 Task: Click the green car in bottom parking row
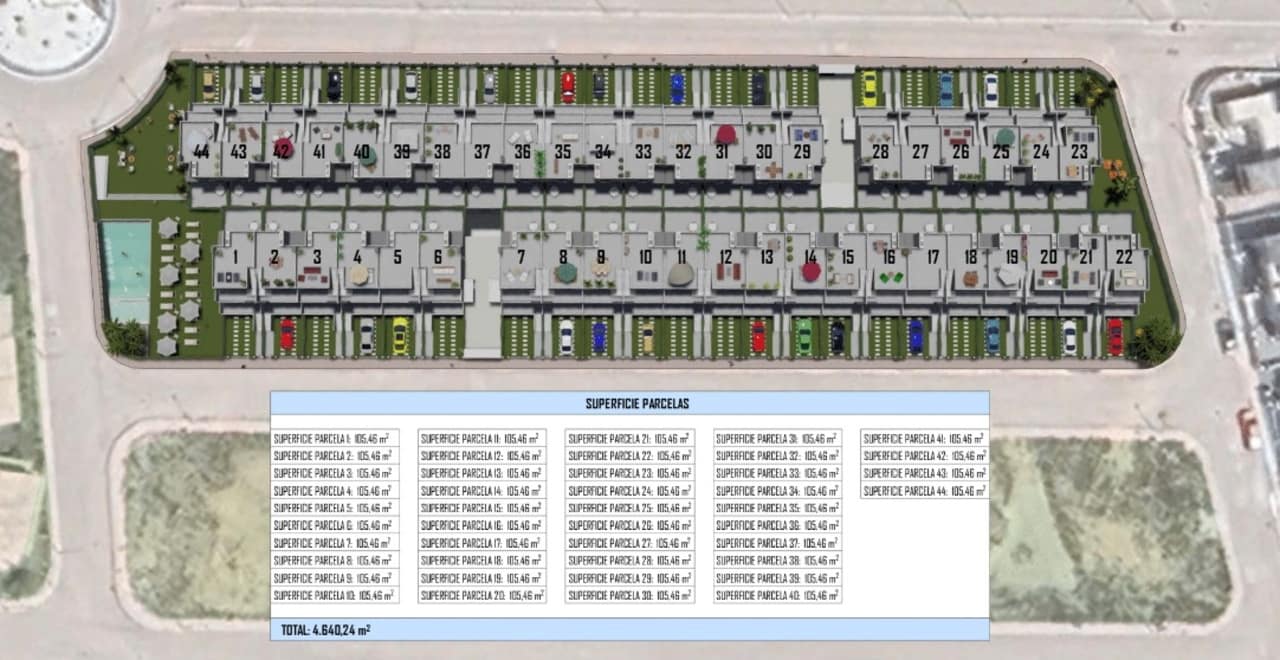click(x=803, y=336)
